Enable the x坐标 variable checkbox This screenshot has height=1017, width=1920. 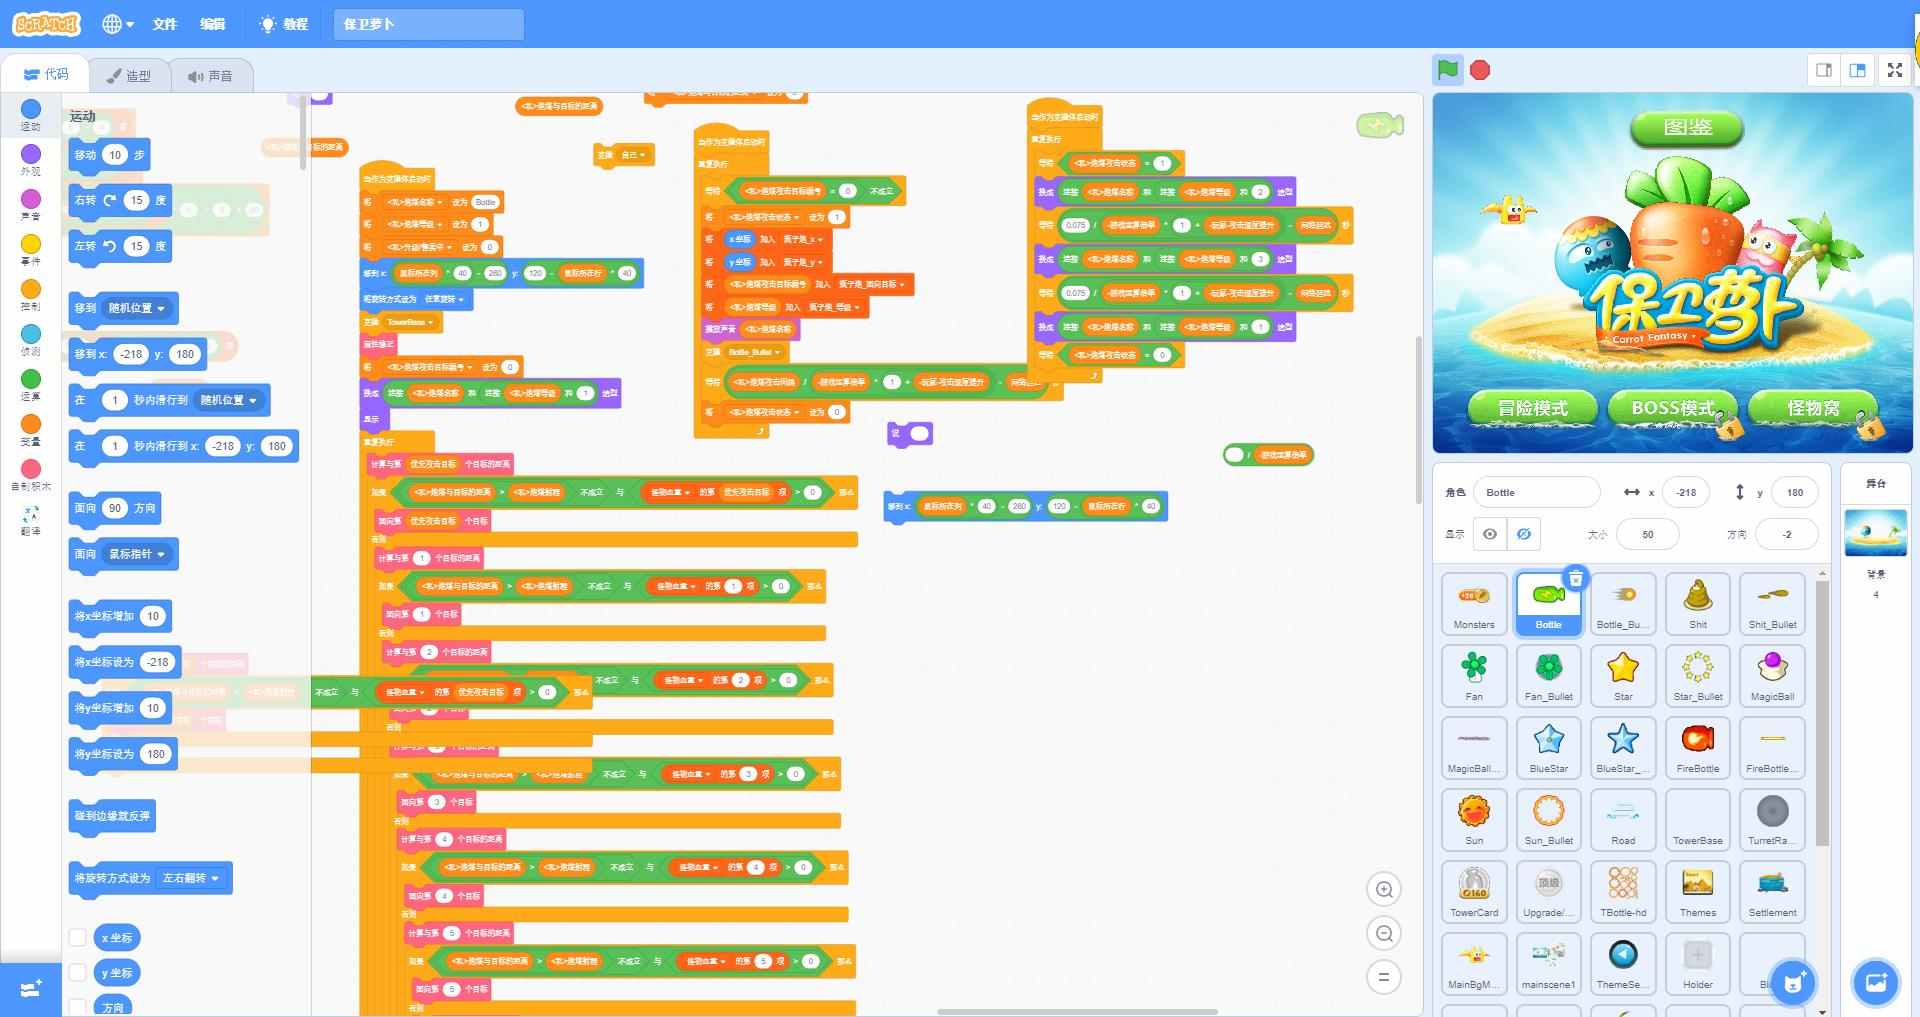tap(77, 937)
